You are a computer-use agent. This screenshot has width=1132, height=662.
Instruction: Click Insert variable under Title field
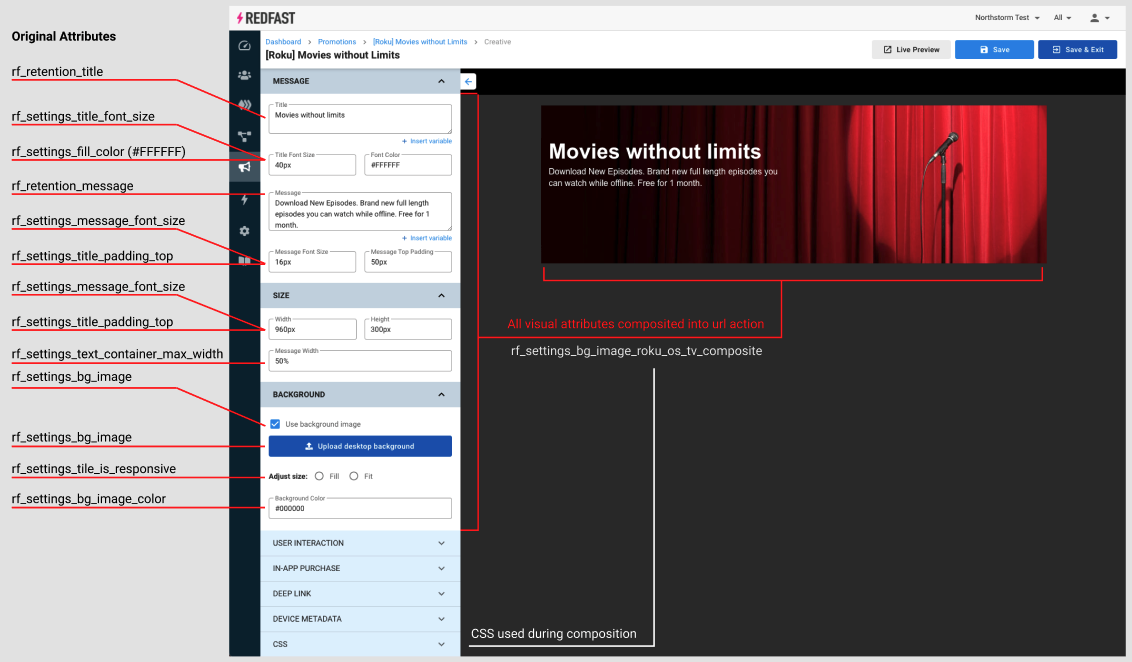click(x=427, y=141)
